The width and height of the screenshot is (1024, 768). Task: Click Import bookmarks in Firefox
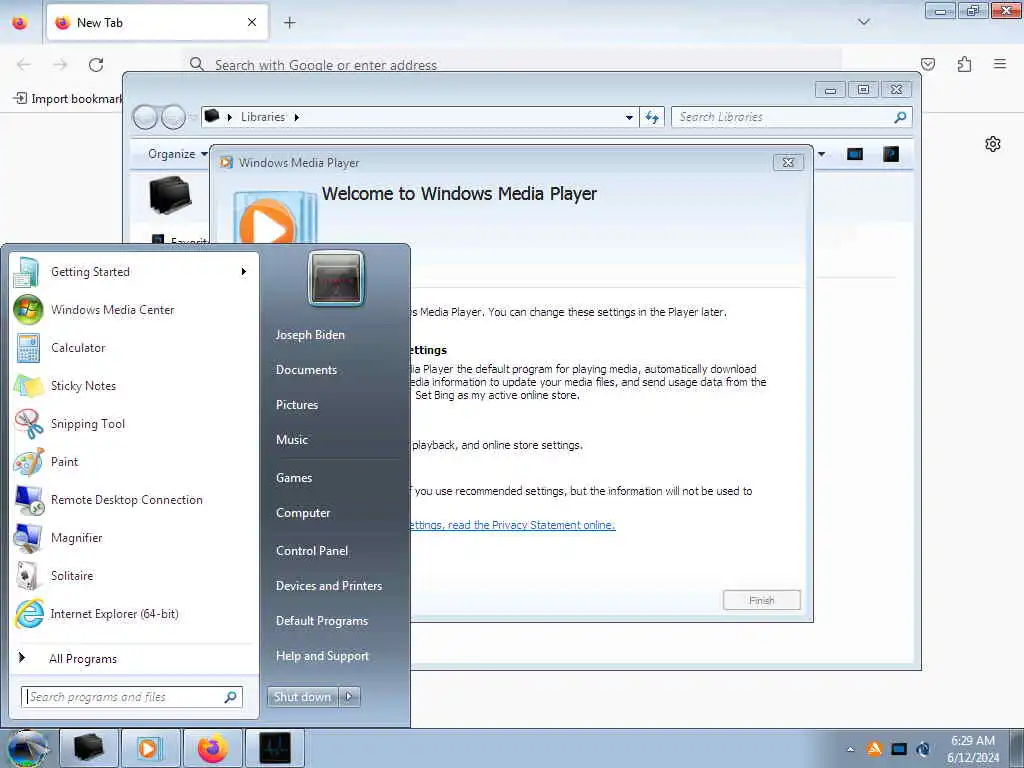(67, 99)
